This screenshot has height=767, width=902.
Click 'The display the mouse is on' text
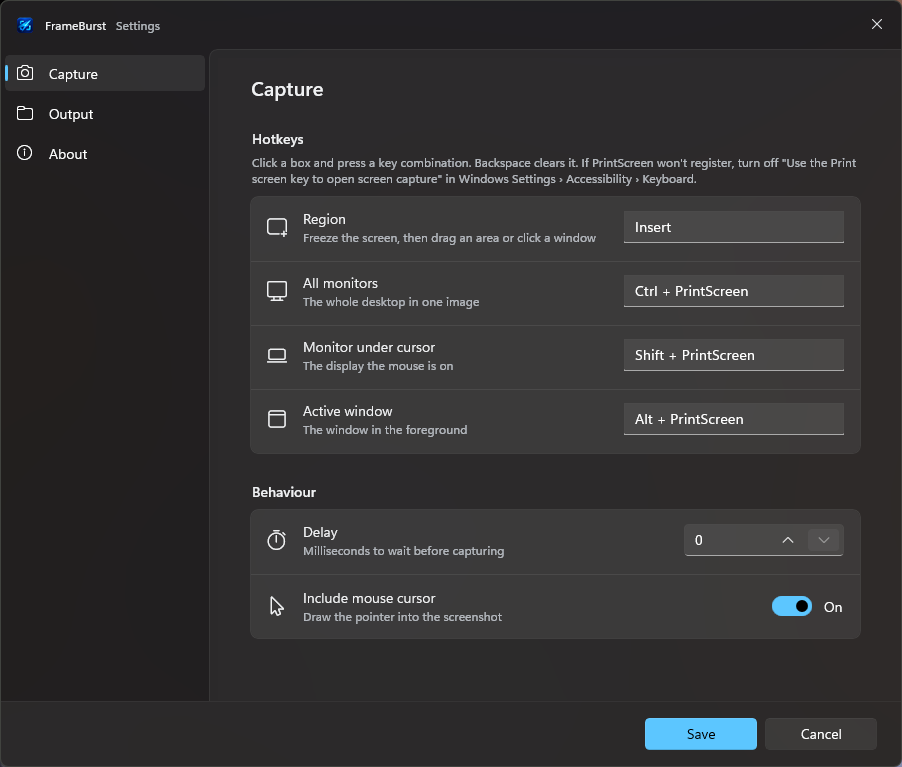[x=378, y=366]
